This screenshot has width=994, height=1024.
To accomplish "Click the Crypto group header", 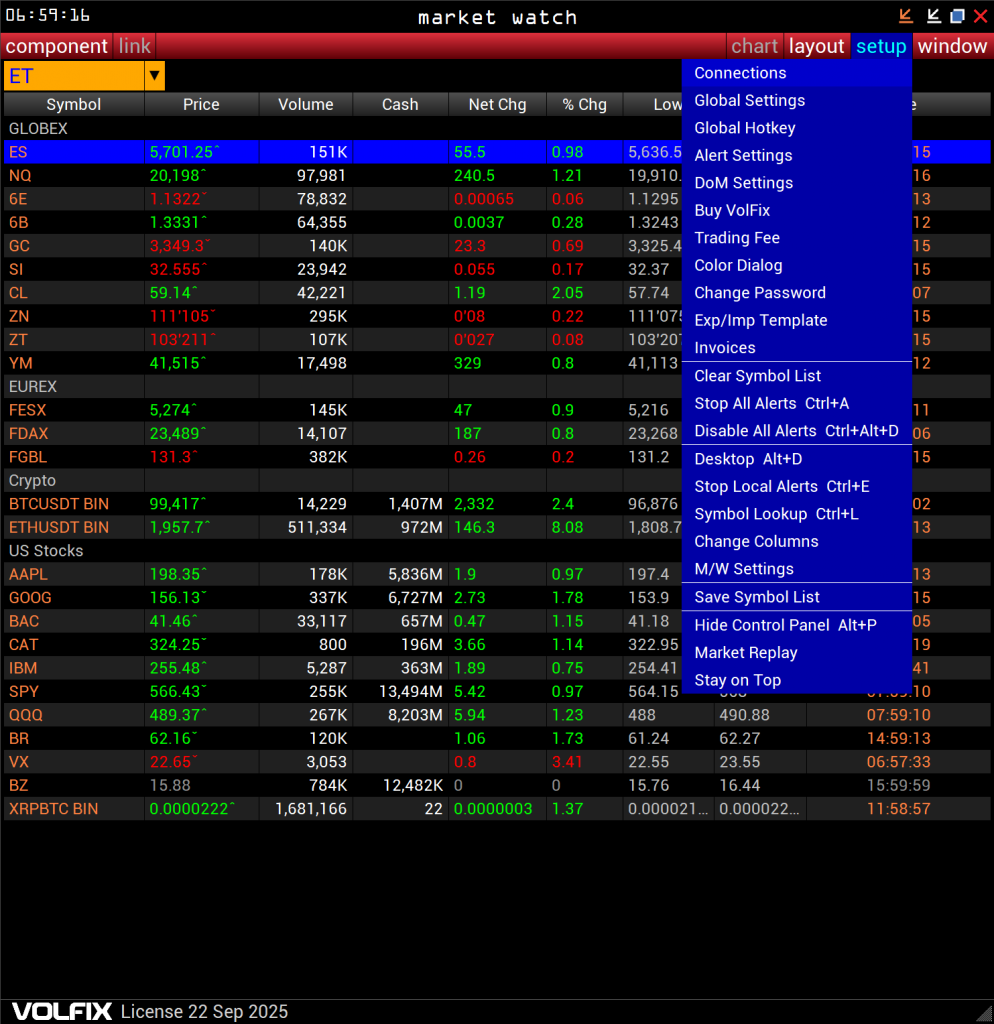I will 32,481.
